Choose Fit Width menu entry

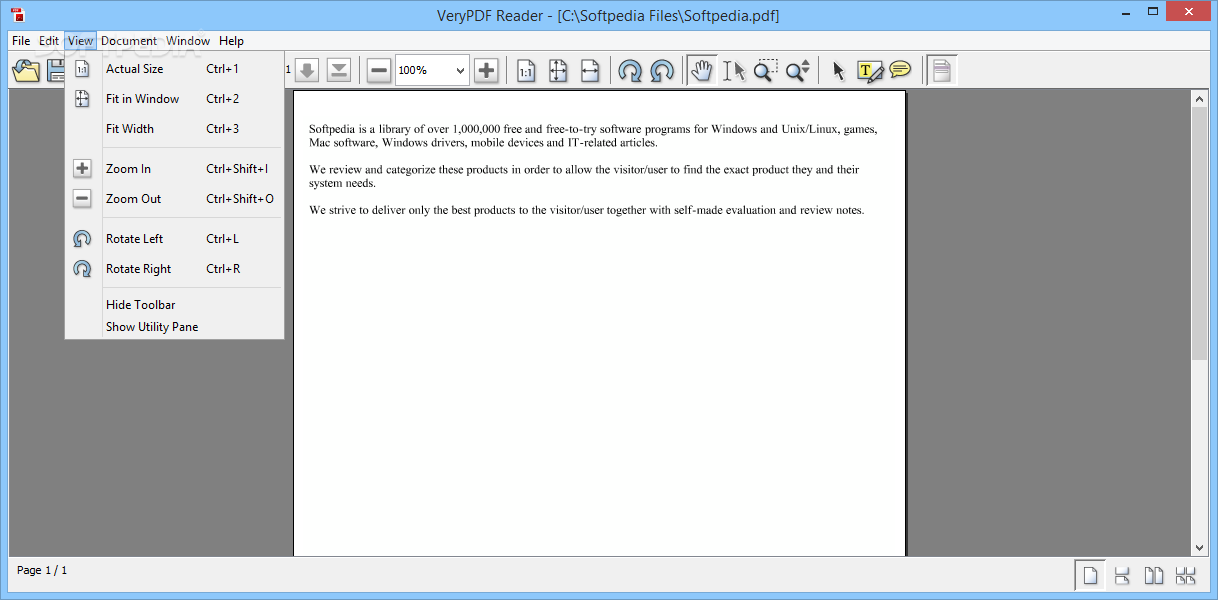coord(174,129)
